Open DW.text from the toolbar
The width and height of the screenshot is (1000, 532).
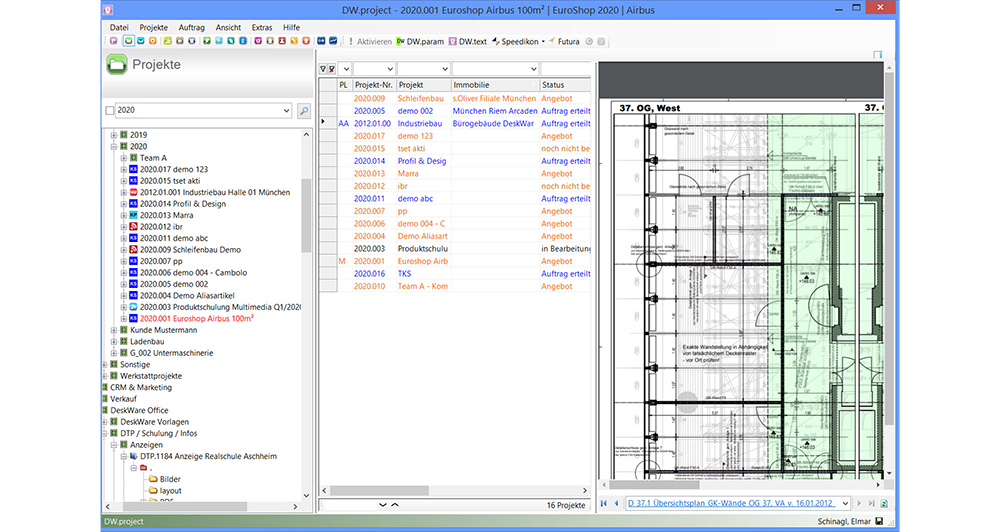pyautogui.click(x=467, y=42)
